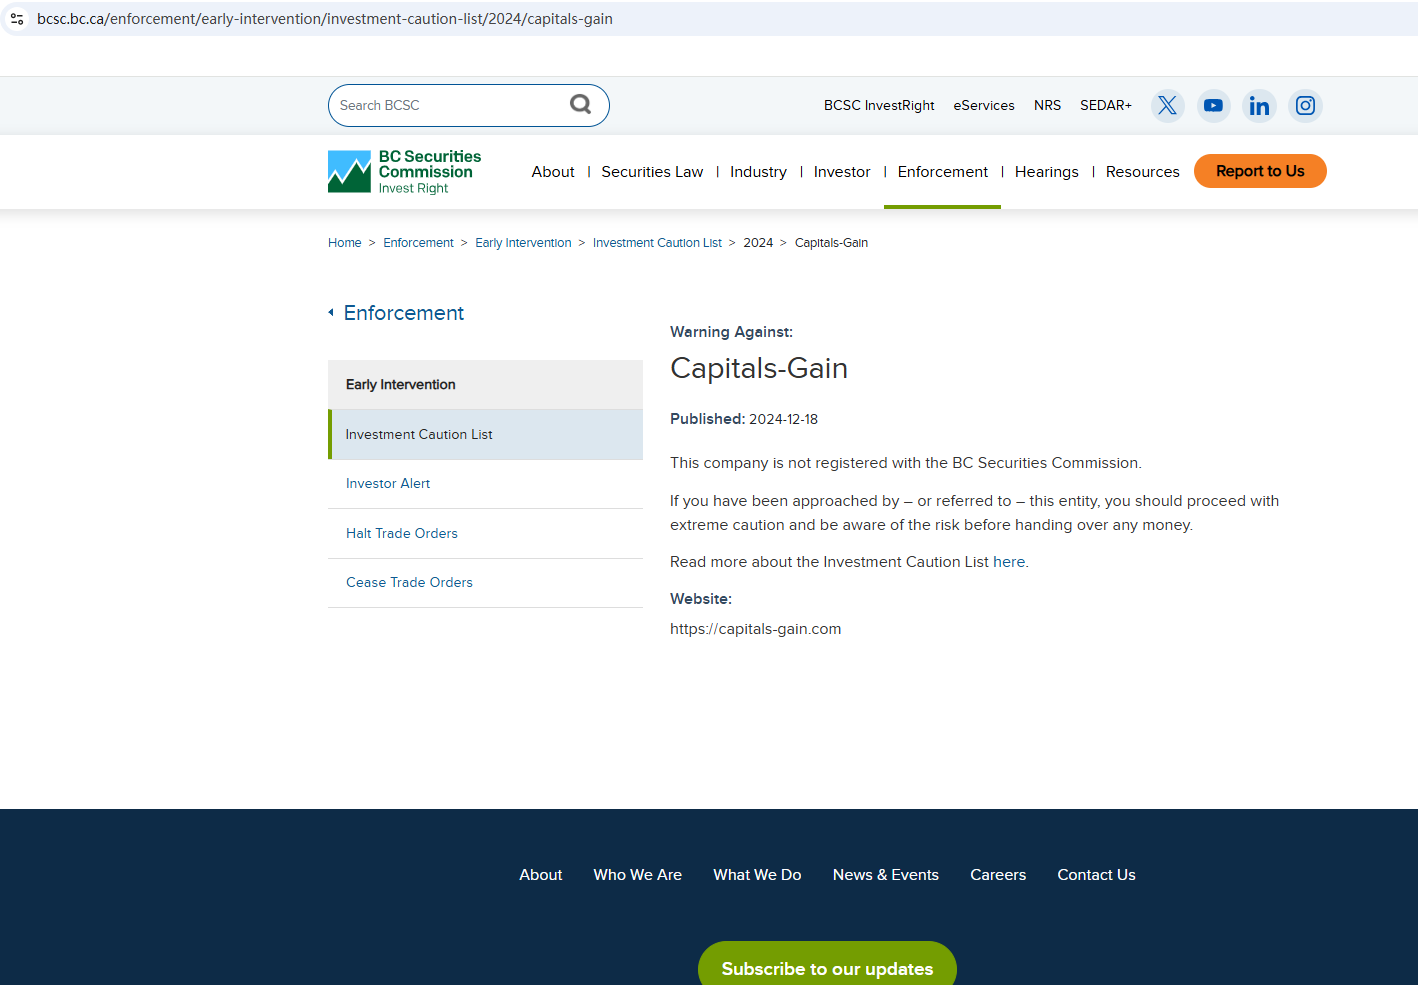The width and height of the screenshot is (1418, 985).
Task: Click the site info icon in address bar
Action: click(x=17, y=19)
